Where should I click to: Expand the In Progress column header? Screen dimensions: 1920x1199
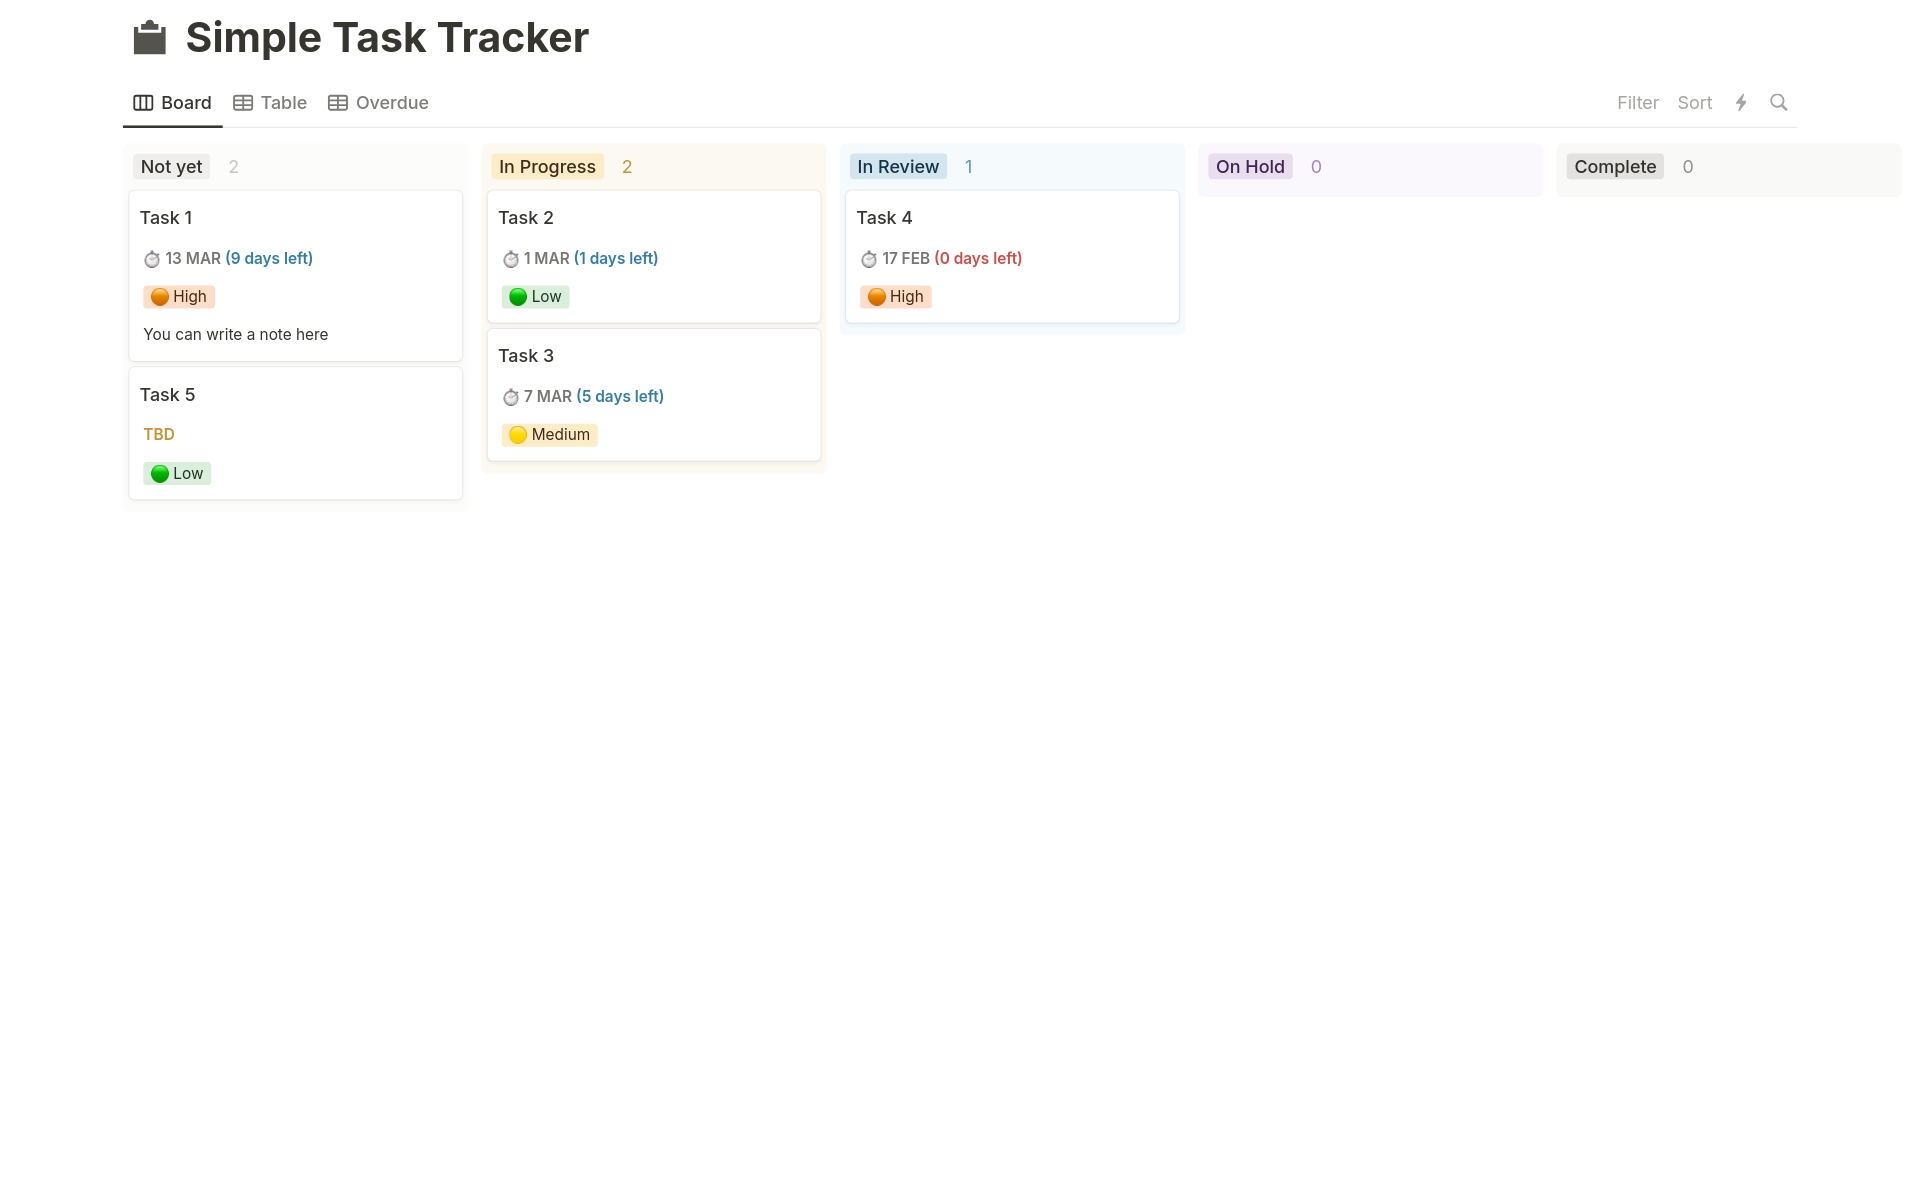pyautogui.click(x=547, y=166)
